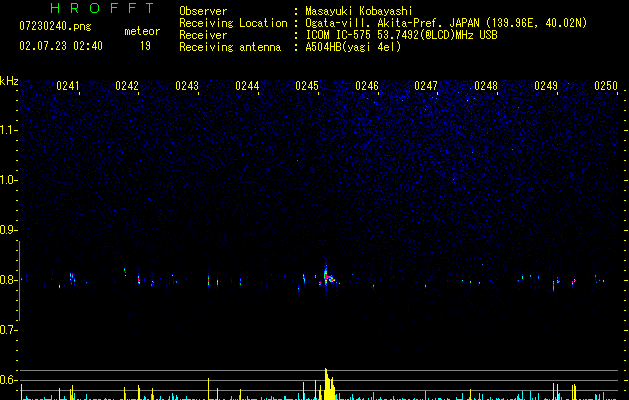The image size is (629, 400).
Task: Click the gray frequency range bar on left axis
Action: click(x=19, y=280)
